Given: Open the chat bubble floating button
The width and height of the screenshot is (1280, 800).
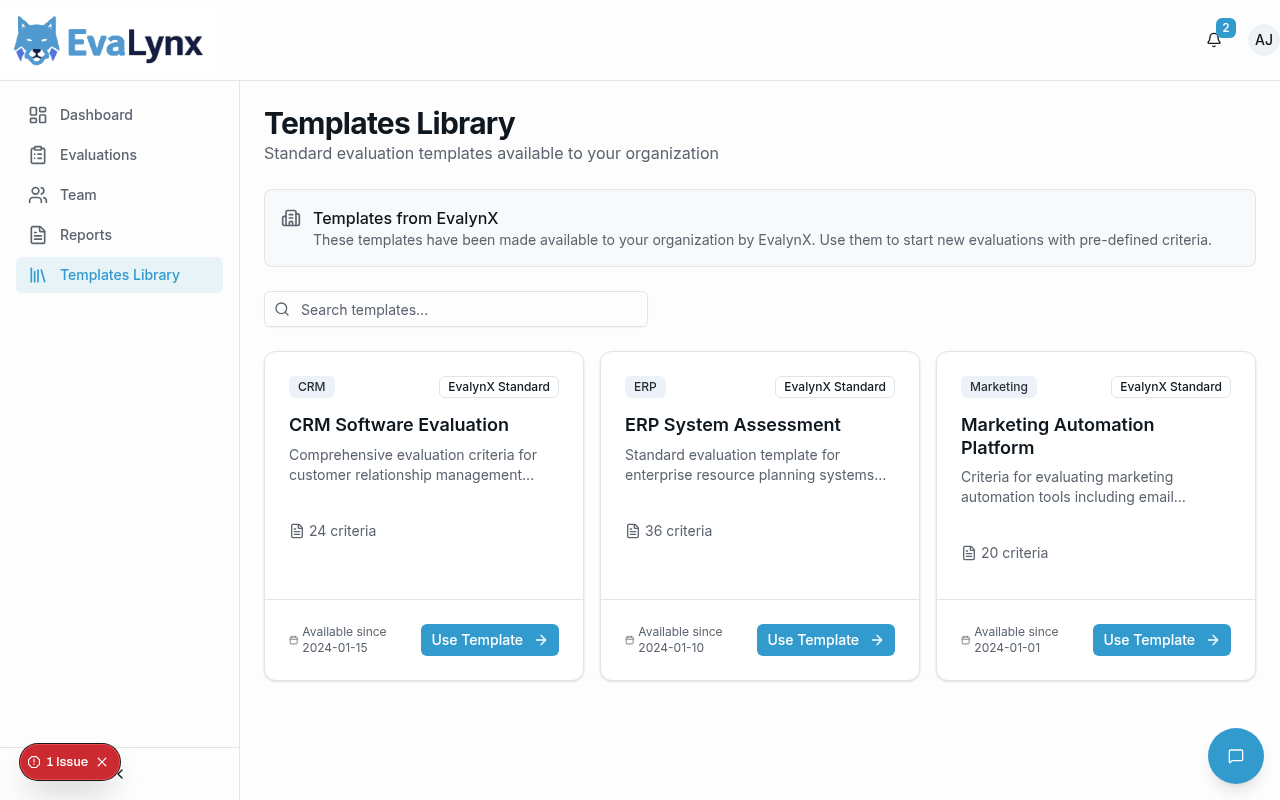Looking at the screenshot, I should [1235, 756].
